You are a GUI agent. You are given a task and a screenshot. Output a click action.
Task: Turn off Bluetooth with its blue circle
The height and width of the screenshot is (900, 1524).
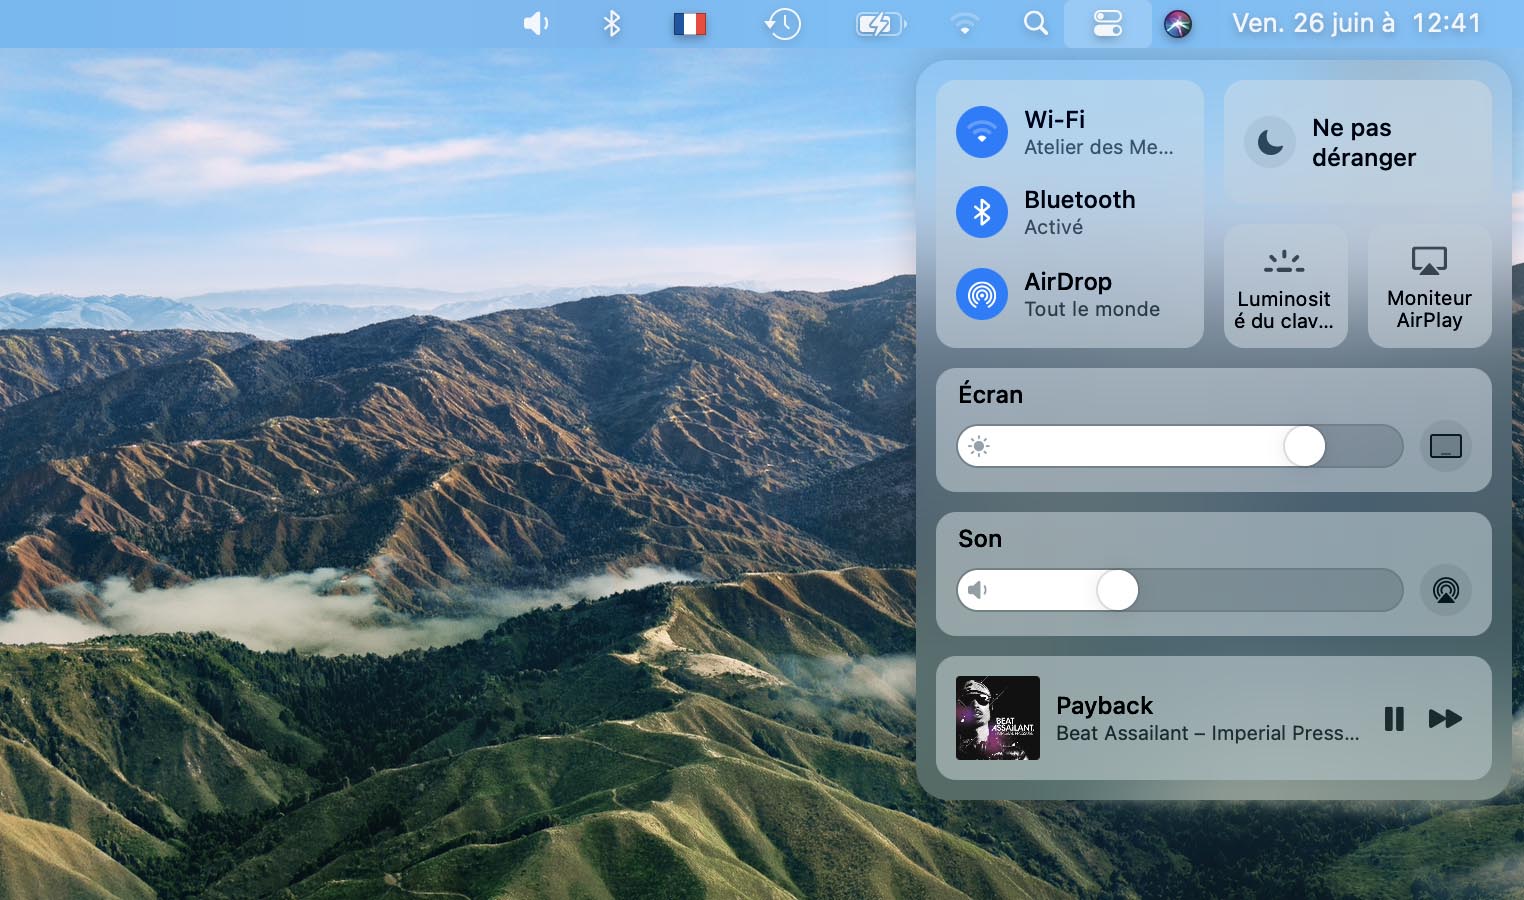pos(982,212)
